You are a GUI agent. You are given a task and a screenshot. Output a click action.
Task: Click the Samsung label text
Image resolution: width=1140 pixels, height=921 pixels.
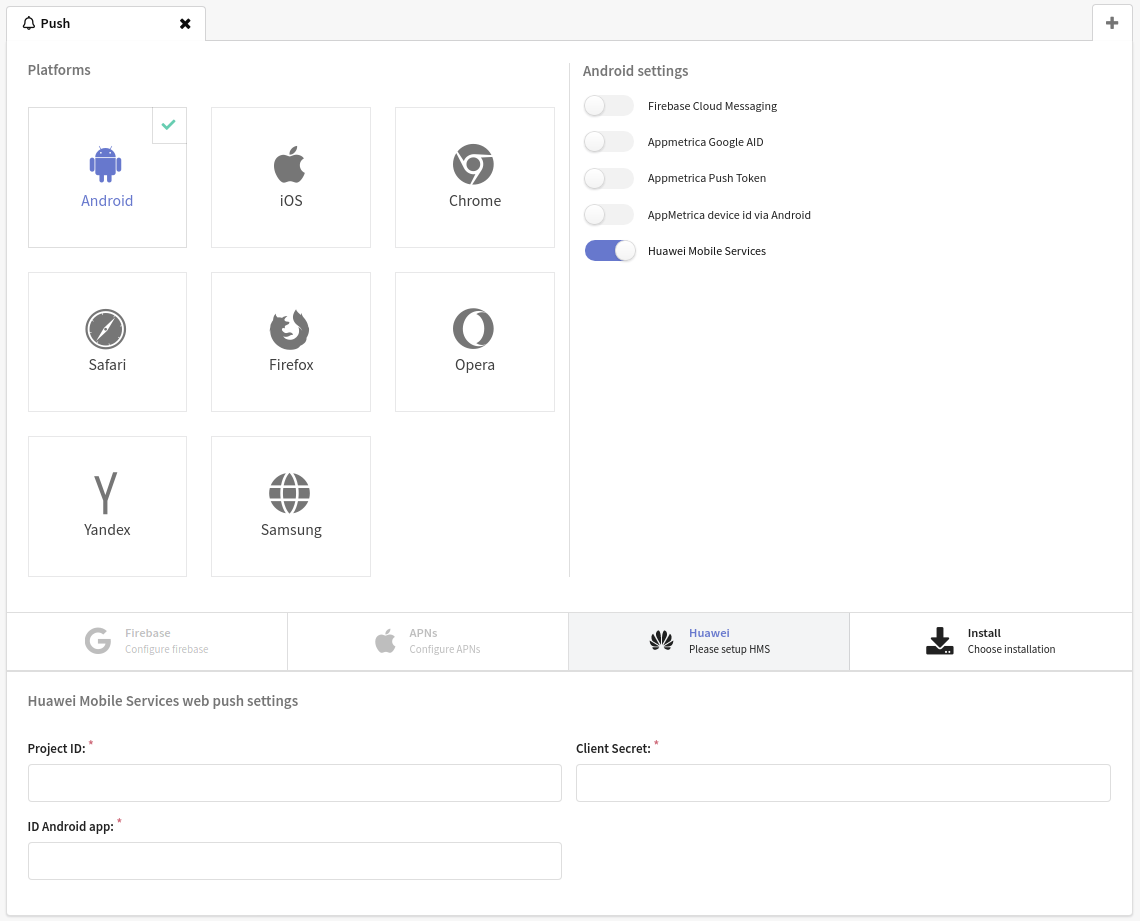pyautogui.click(x=291, y=530)
